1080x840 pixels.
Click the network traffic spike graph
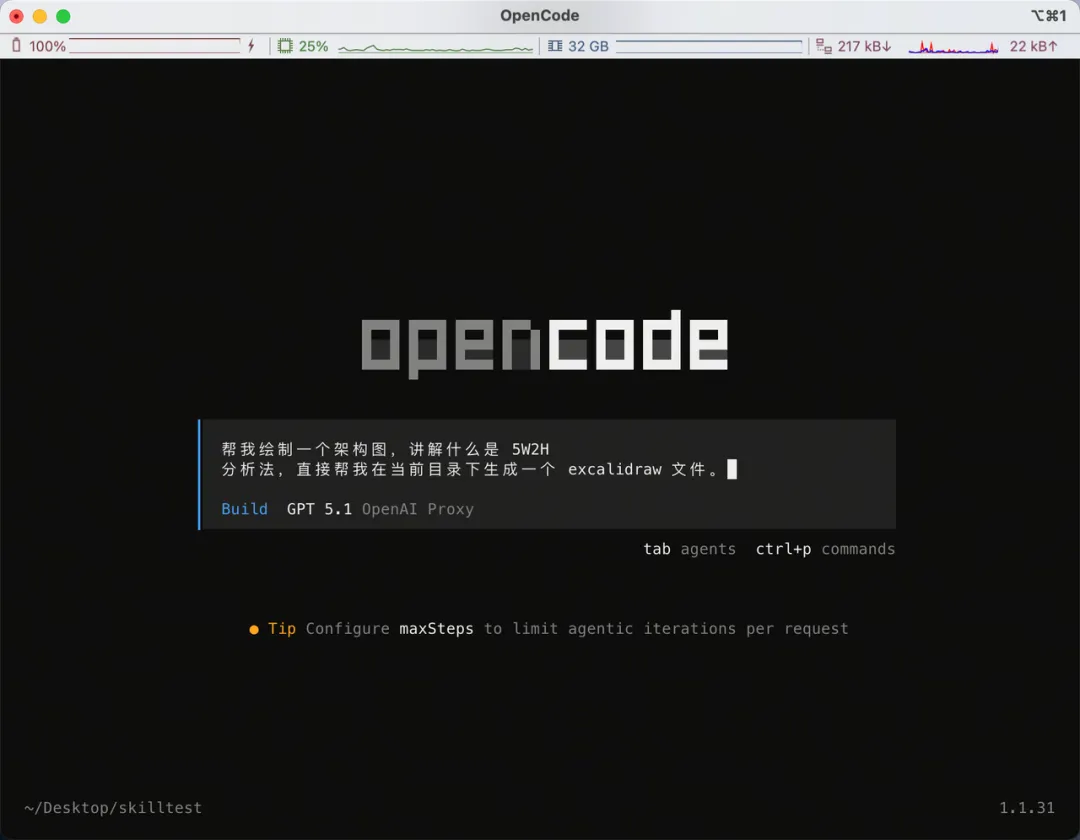pyautogui.click(x=953, y=47)
